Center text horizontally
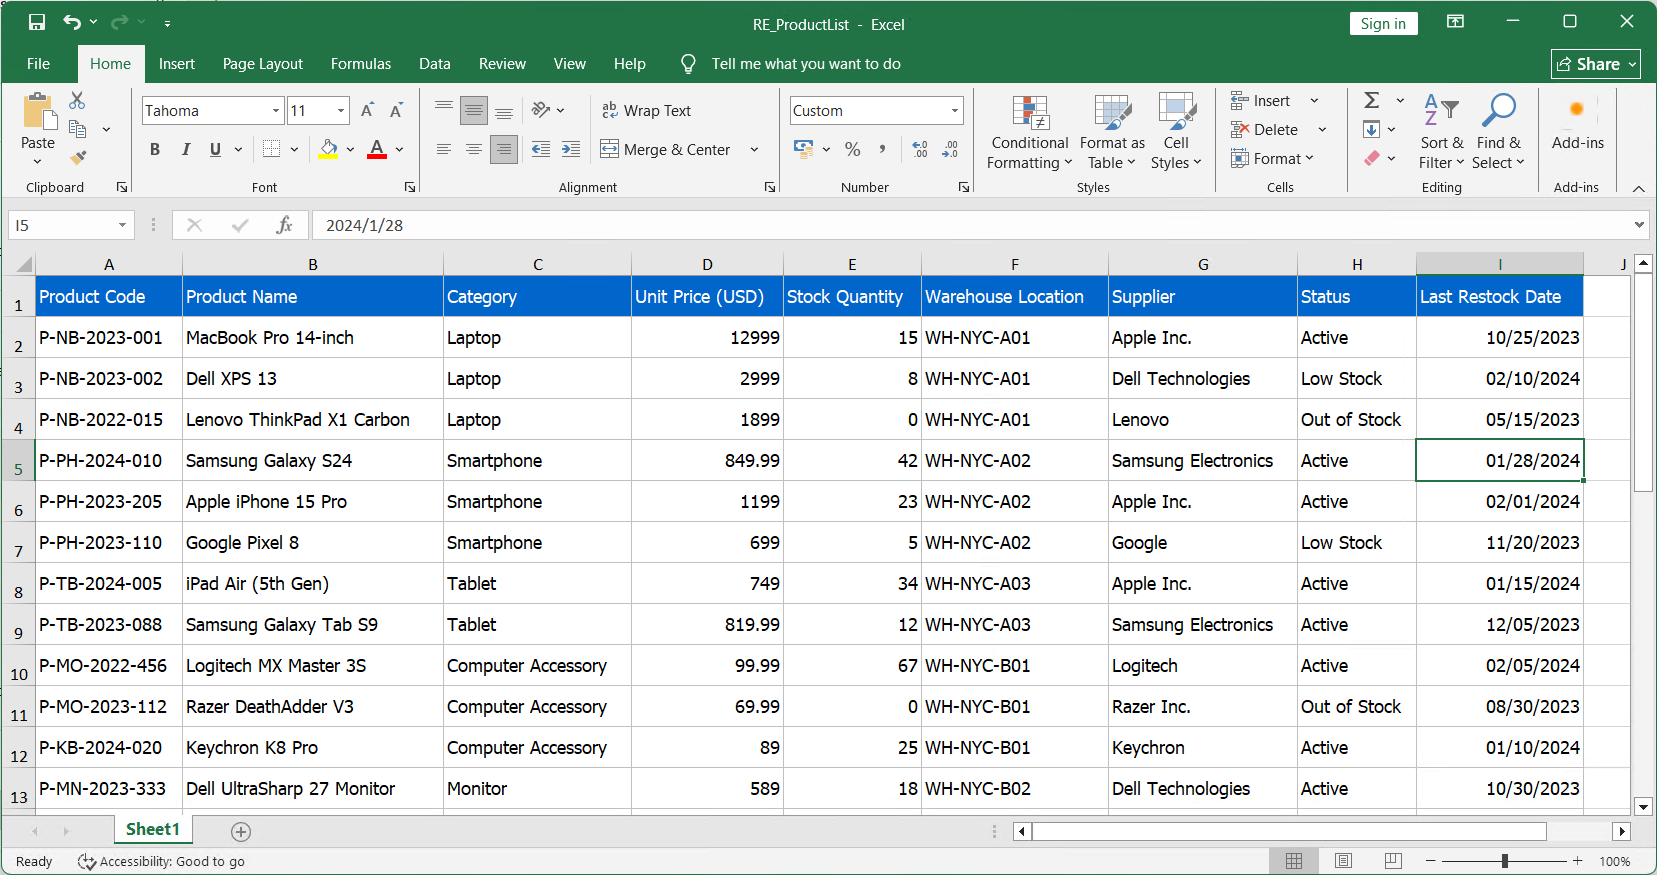This screenshot has height=875, width=1657. (x=474, y=149)
